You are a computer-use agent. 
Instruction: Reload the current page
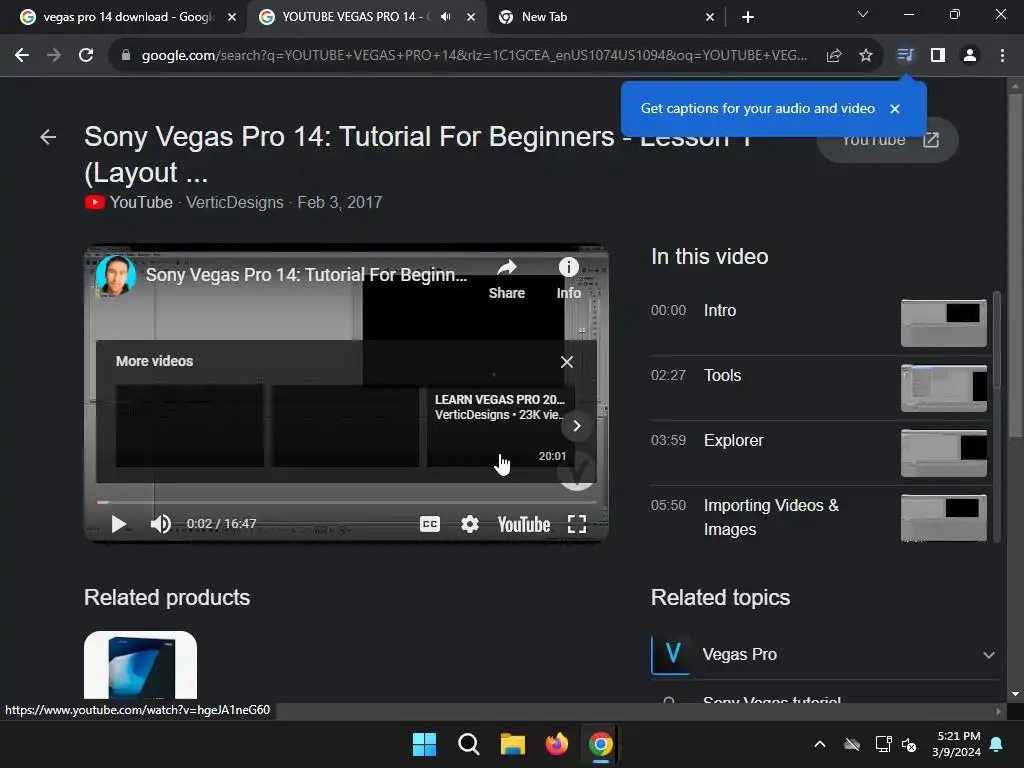(86, 56)
